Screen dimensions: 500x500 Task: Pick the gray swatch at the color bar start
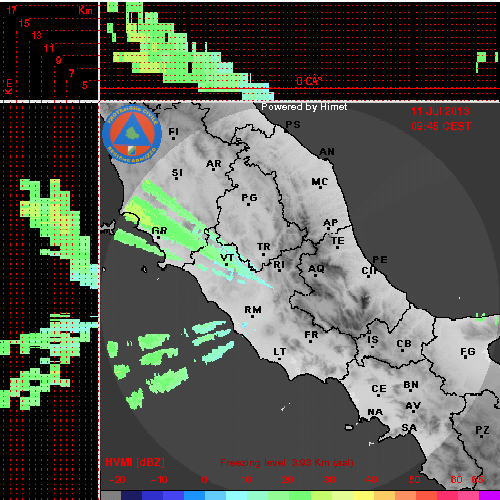111,496
